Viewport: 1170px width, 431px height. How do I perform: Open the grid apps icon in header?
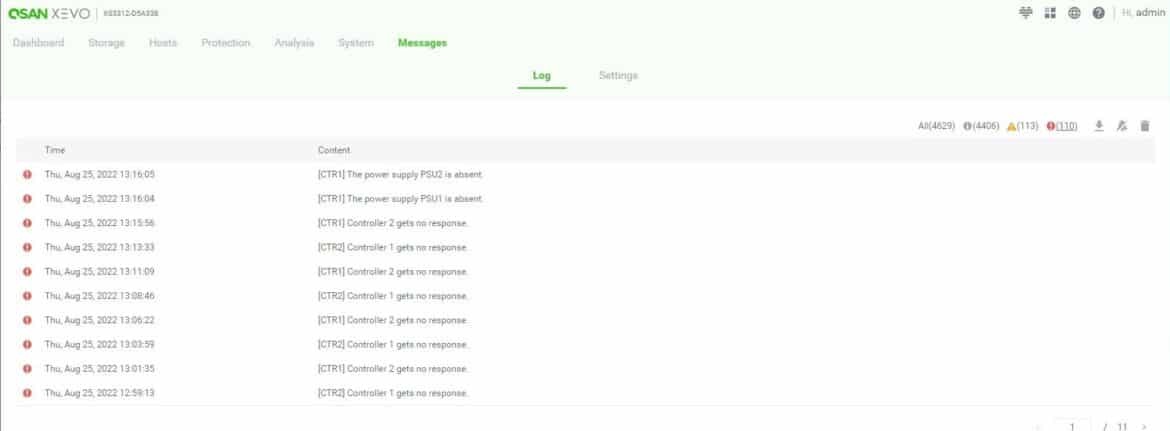[1050, 13]
